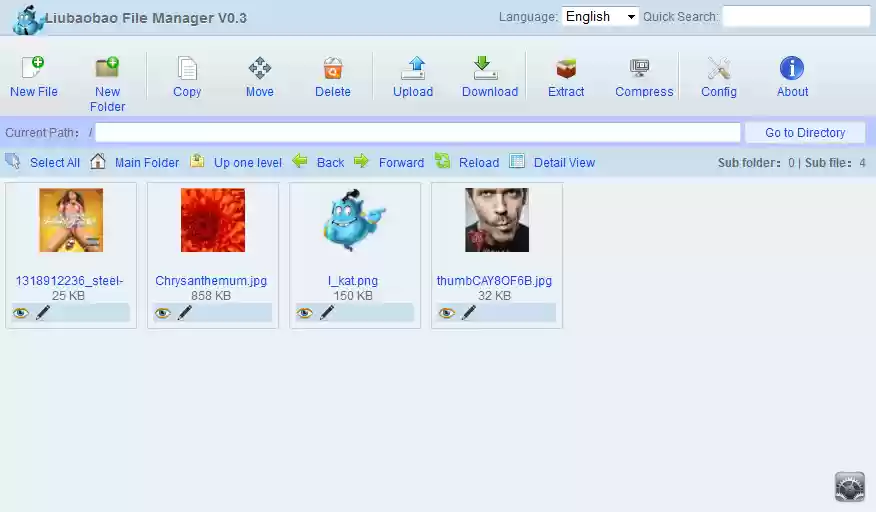Screen dimensions: 876x512
Task: Open the Upload tool icon
Action: pos(413,68)
